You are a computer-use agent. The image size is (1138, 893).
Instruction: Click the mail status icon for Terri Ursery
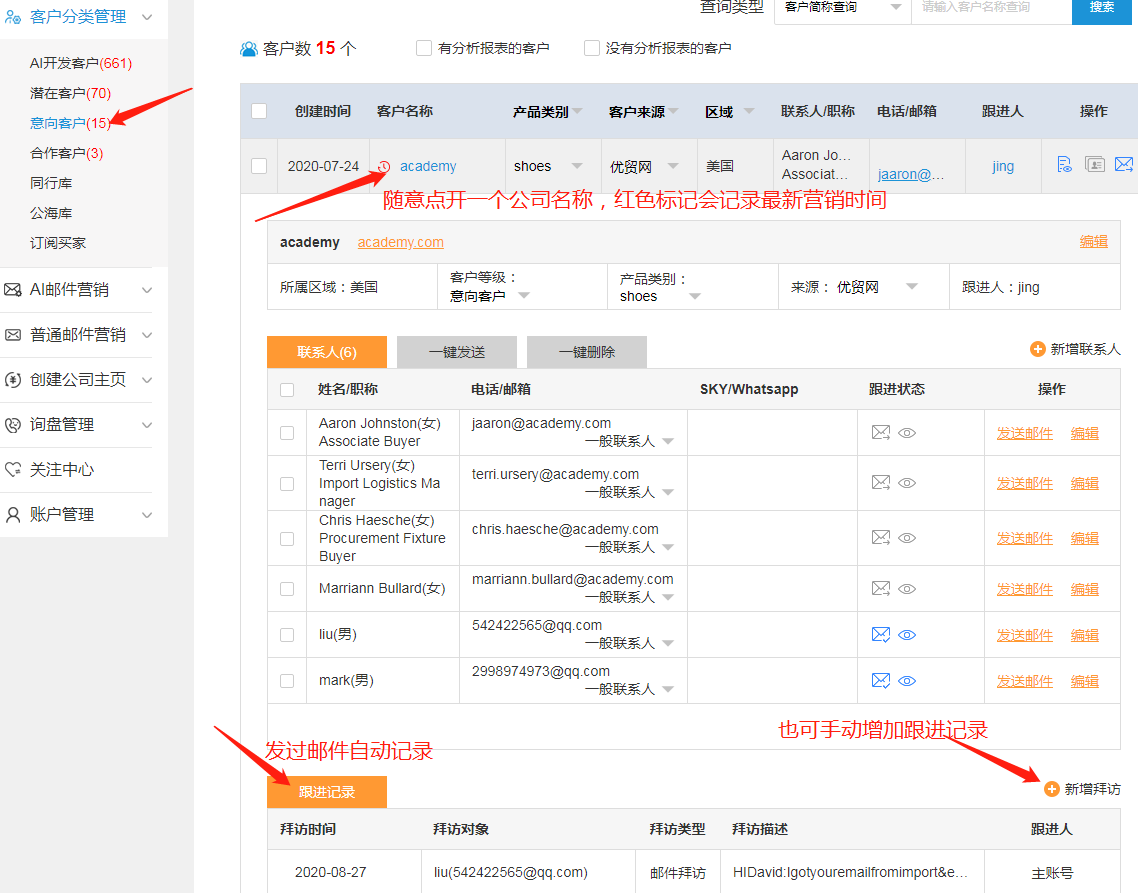pos(880,483)
